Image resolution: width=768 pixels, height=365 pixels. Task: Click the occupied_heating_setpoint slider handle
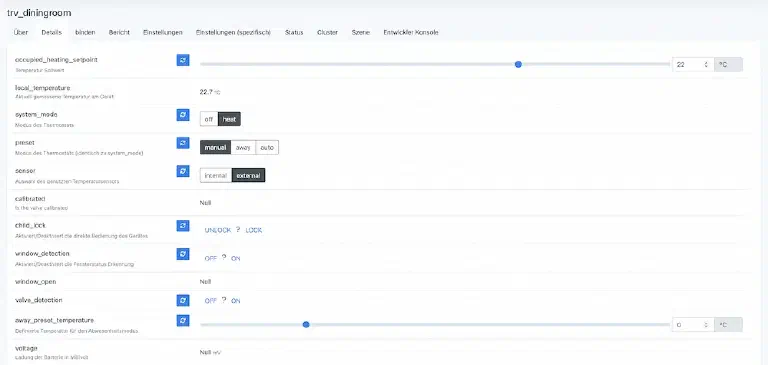[x=518, y=64]
